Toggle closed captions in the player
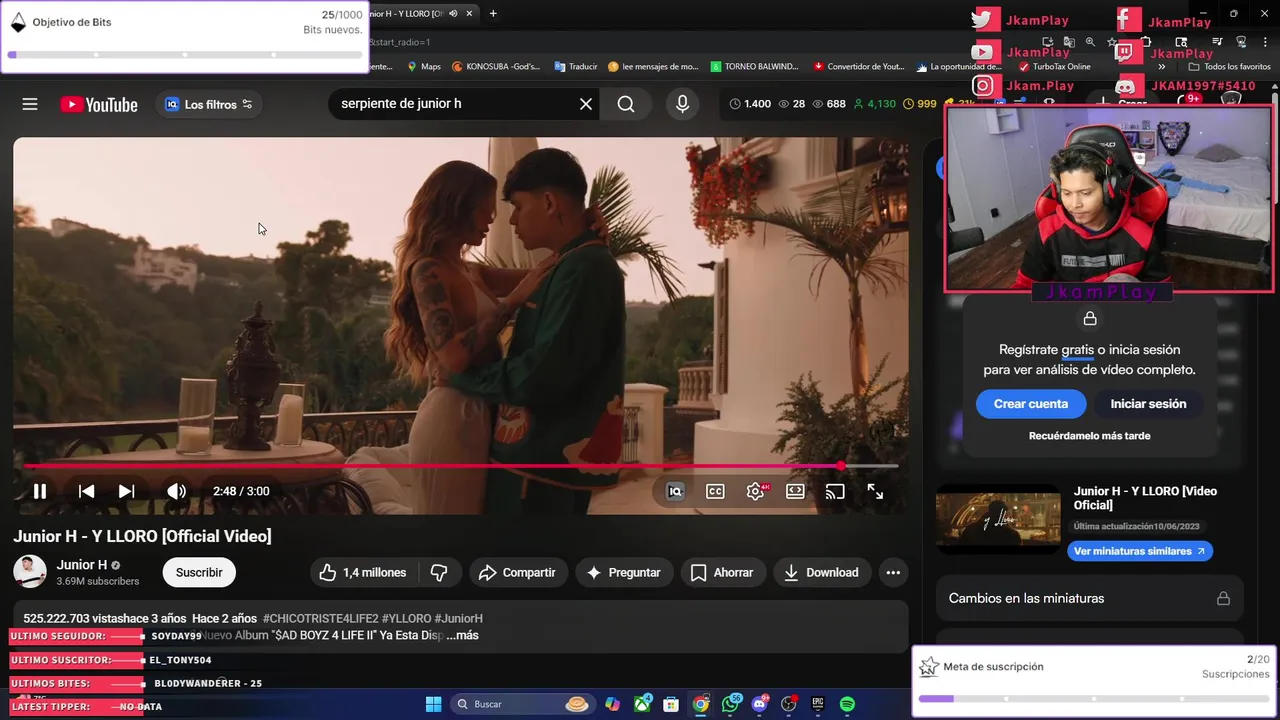This screenshot has width=1280, height=720. 715,491
